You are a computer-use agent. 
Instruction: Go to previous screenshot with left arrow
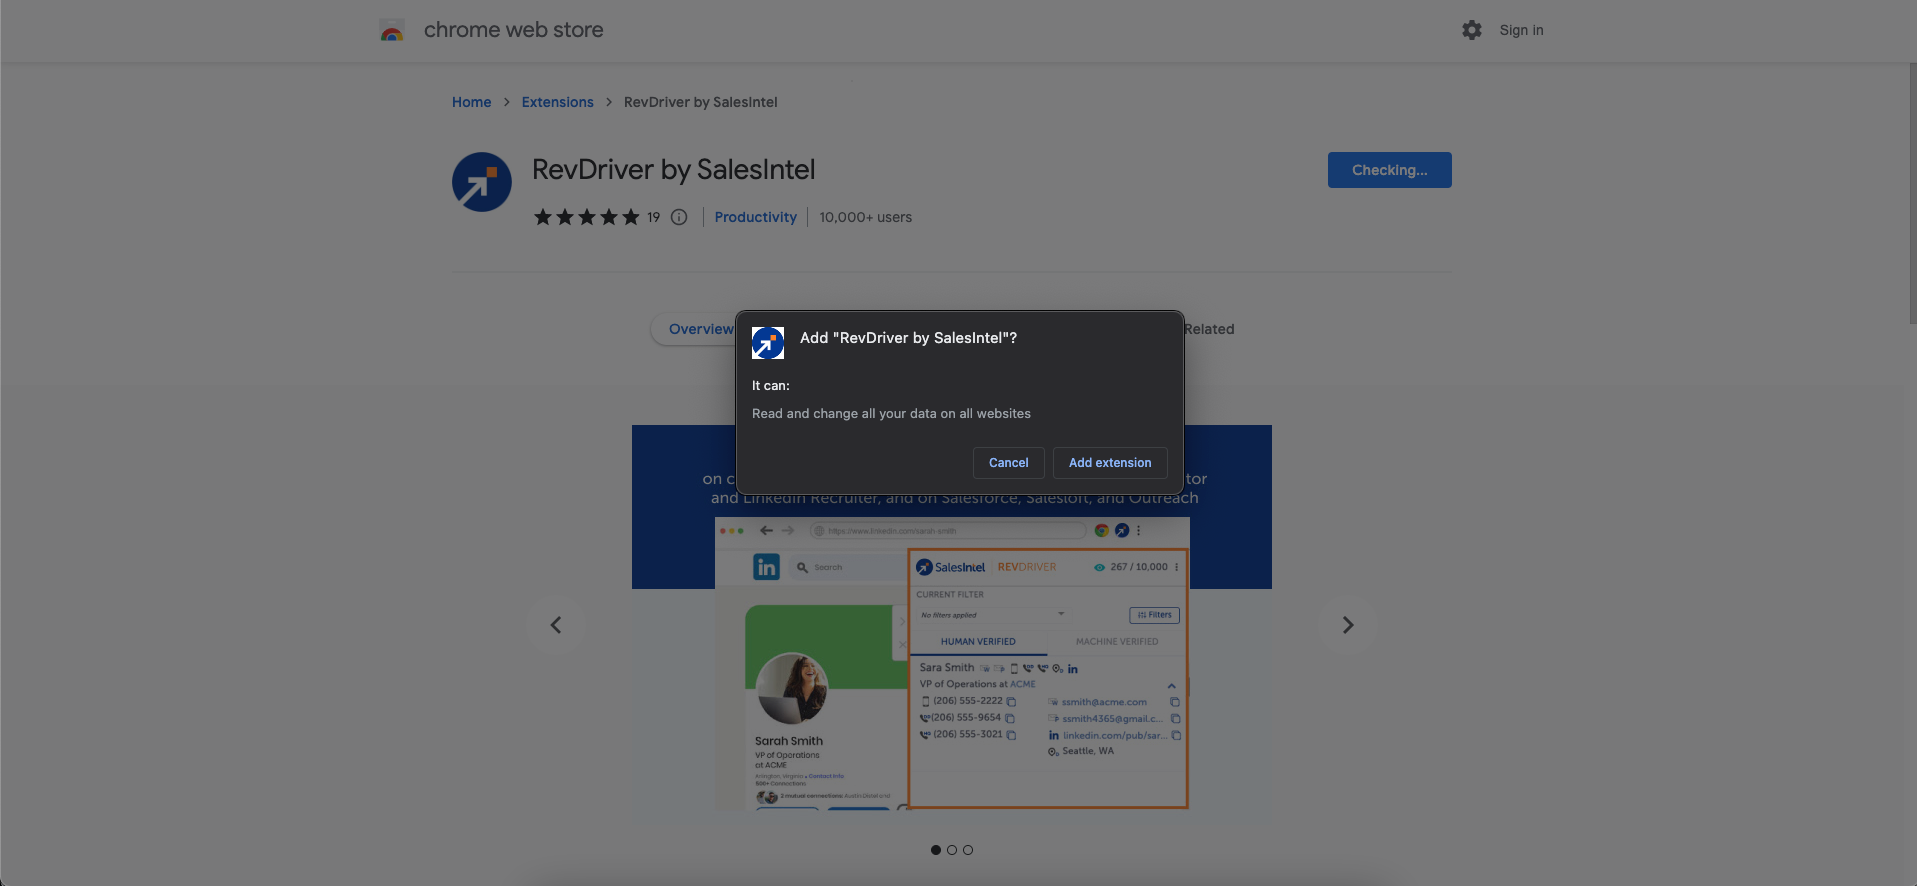point(556,625)
